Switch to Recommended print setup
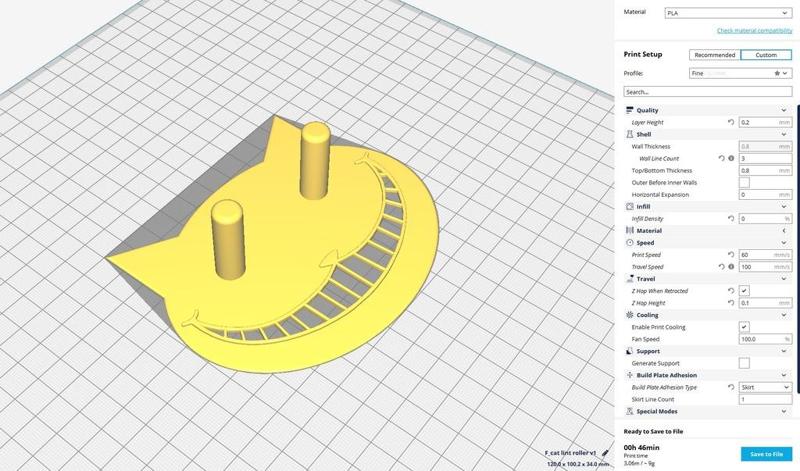The height and width of the screenshot is (471, 800). point(715,55)
